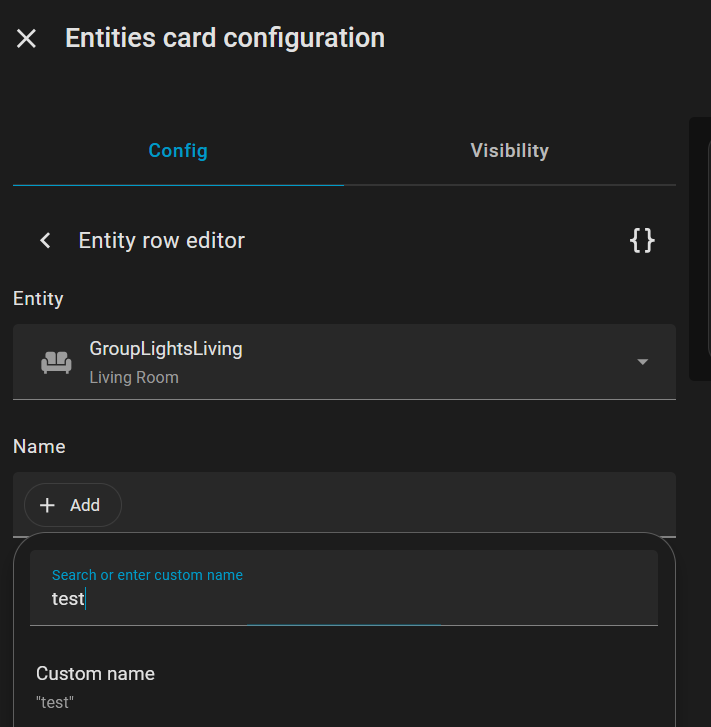Click the sofa icon beside GroupLightsLiving

point(56,362)
